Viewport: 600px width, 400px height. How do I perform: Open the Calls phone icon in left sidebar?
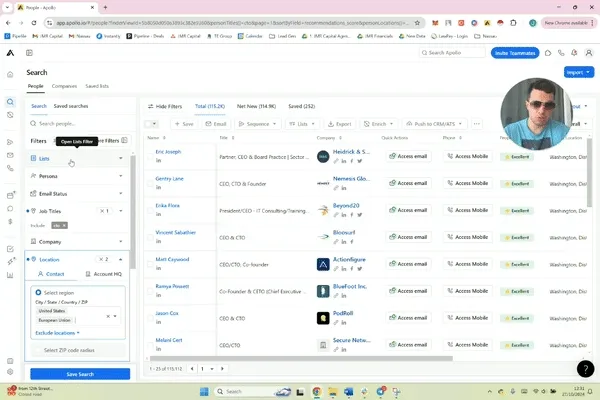[x=10, y=168]
